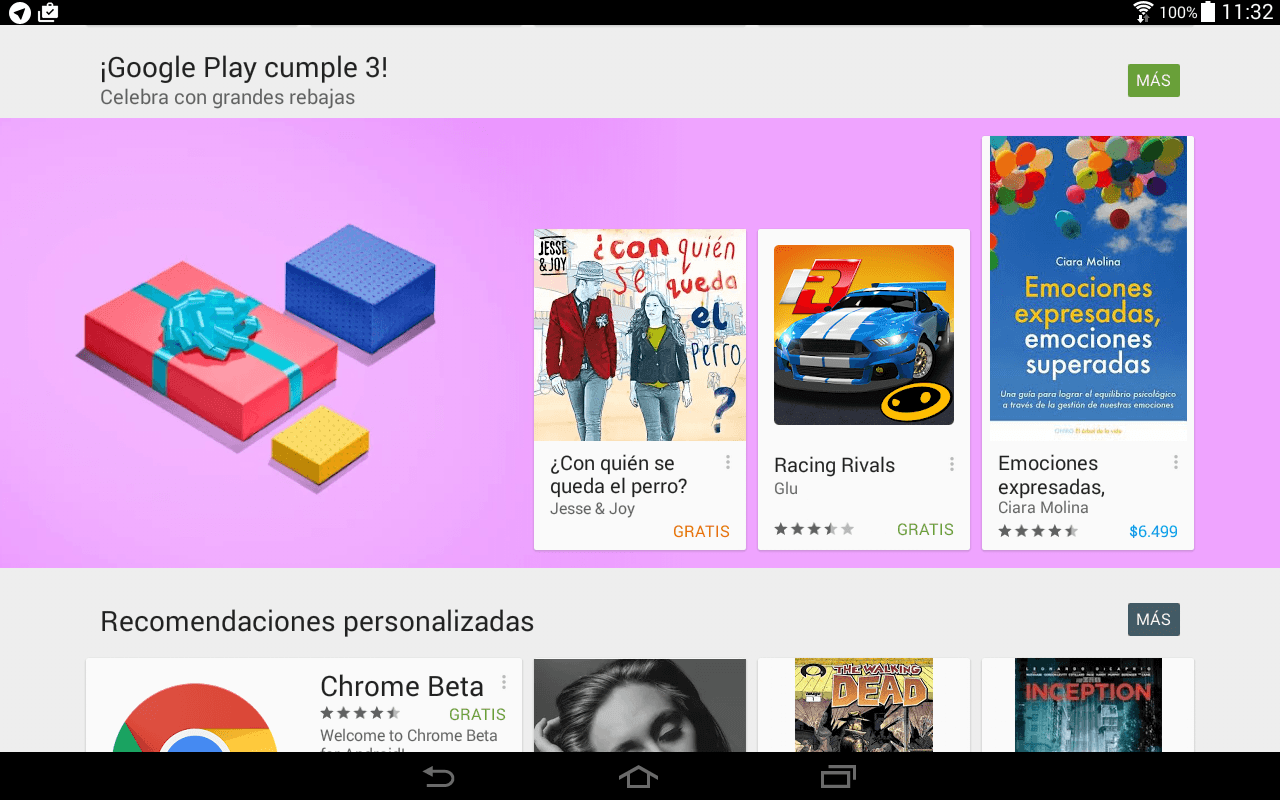
Task: Open overflow menu on ¿Con quién se queda el perro? card
Action: pyautogui.click(x=728, y=462)
